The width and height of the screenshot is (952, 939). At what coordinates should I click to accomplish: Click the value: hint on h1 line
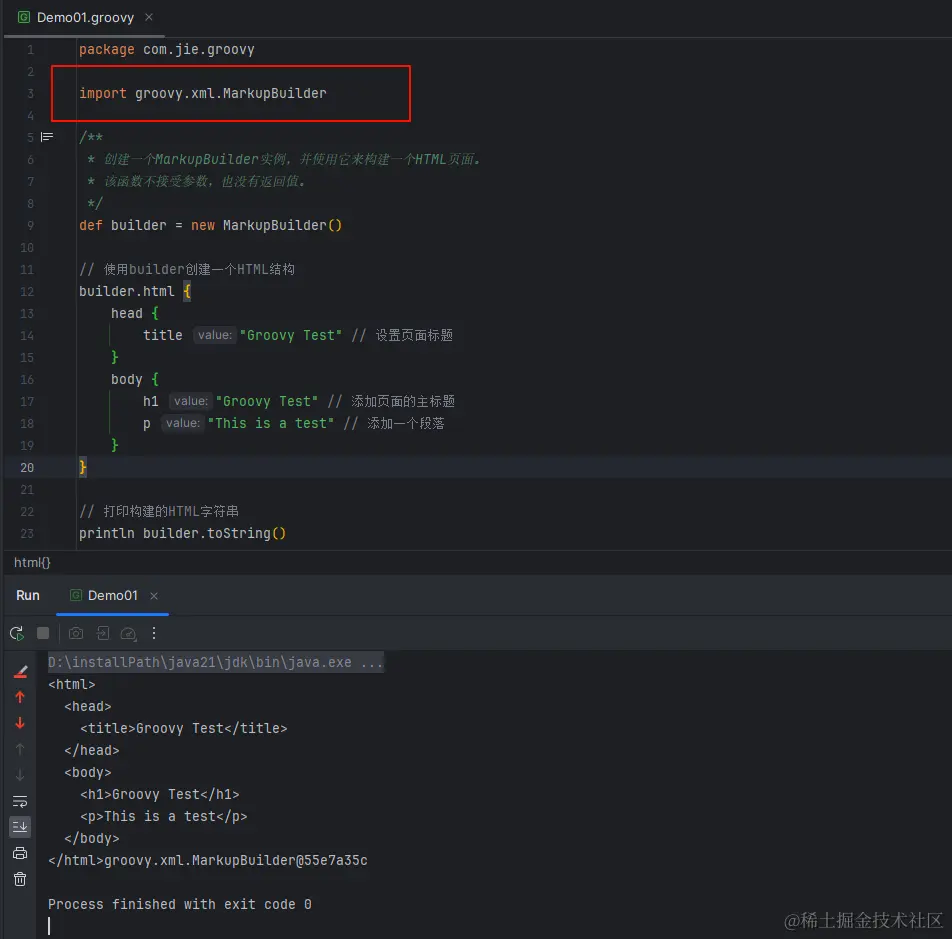pos(191,401)
